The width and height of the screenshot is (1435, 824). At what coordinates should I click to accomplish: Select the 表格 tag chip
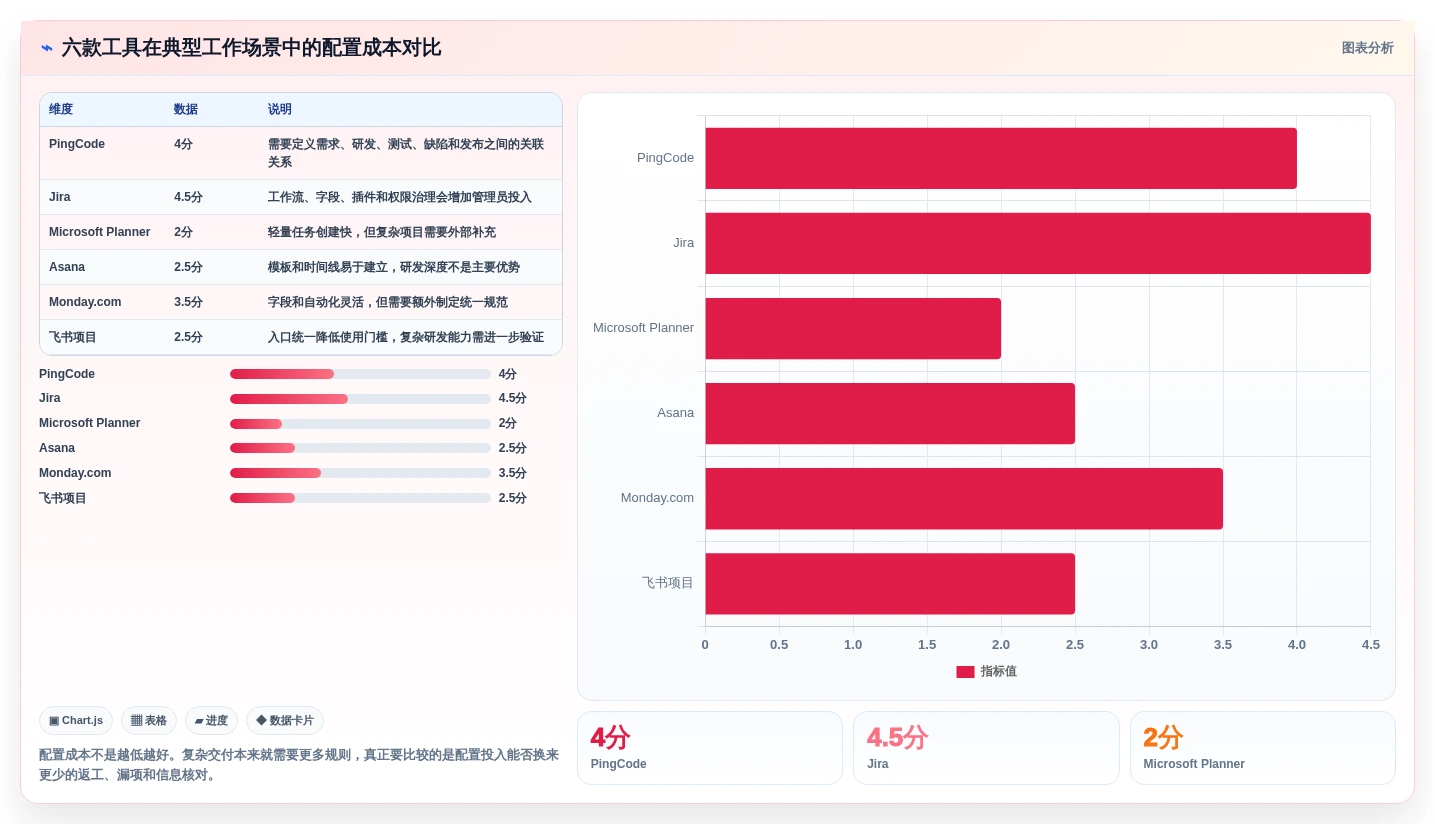149,721
